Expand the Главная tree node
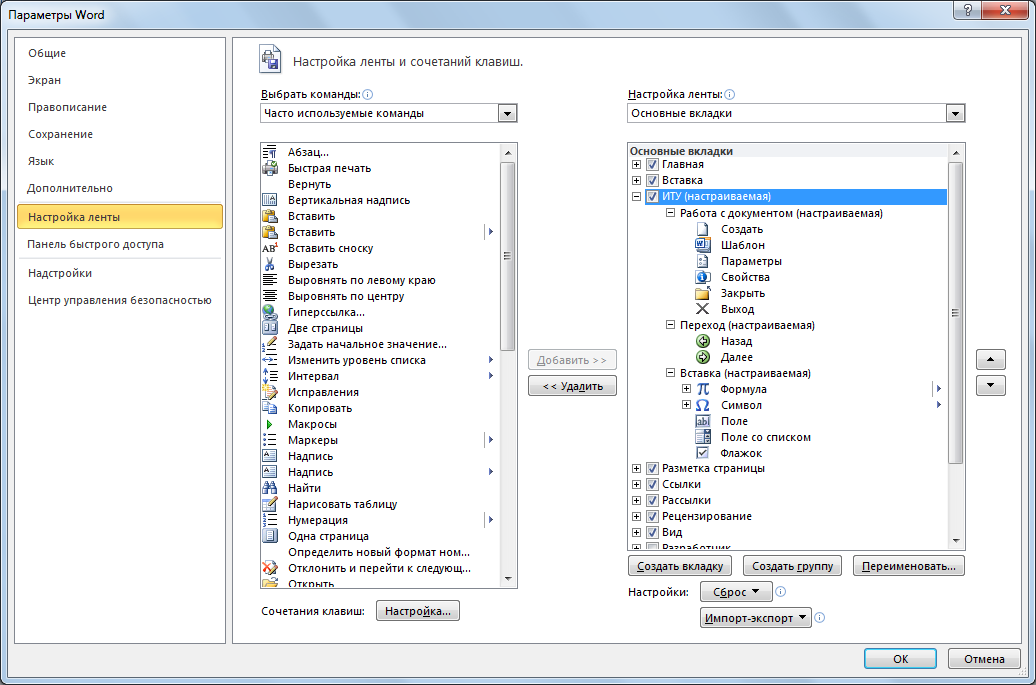Screen dimensions: 1036x685 point(636,164)
